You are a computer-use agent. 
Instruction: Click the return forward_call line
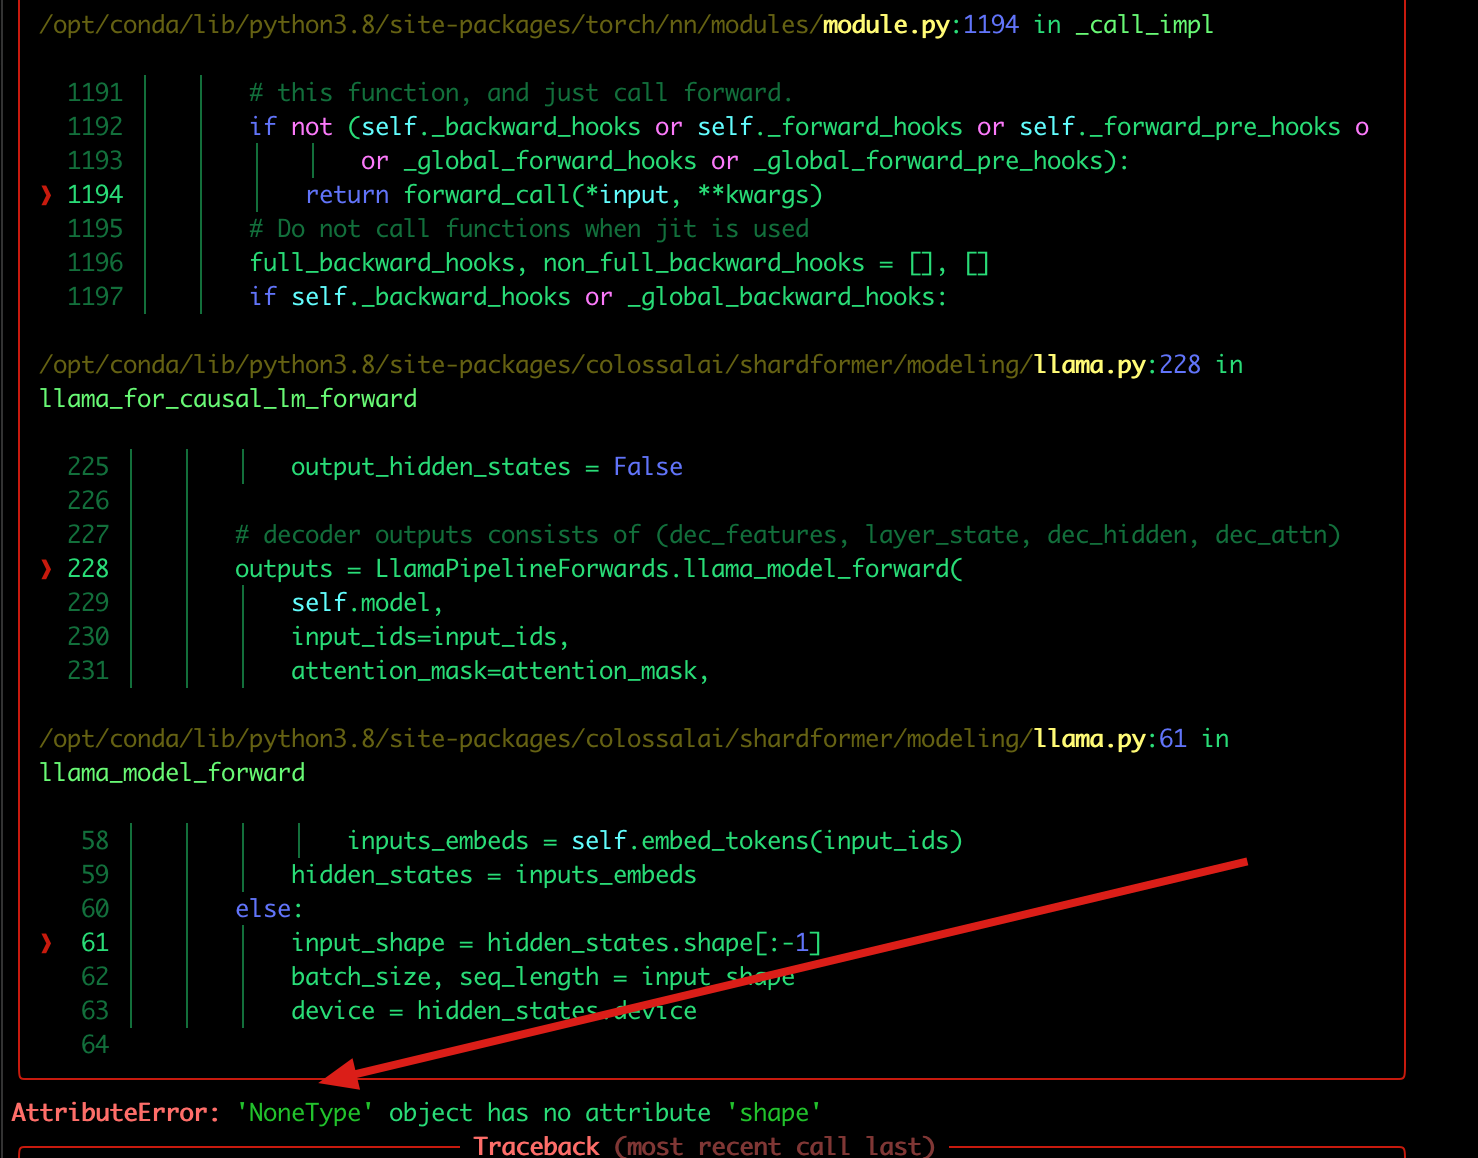[x=564, y=194]
